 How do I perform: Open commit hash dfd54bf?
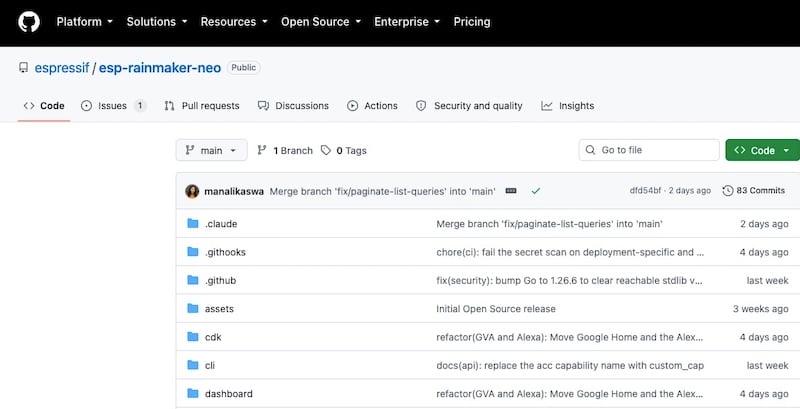point(645,191)
